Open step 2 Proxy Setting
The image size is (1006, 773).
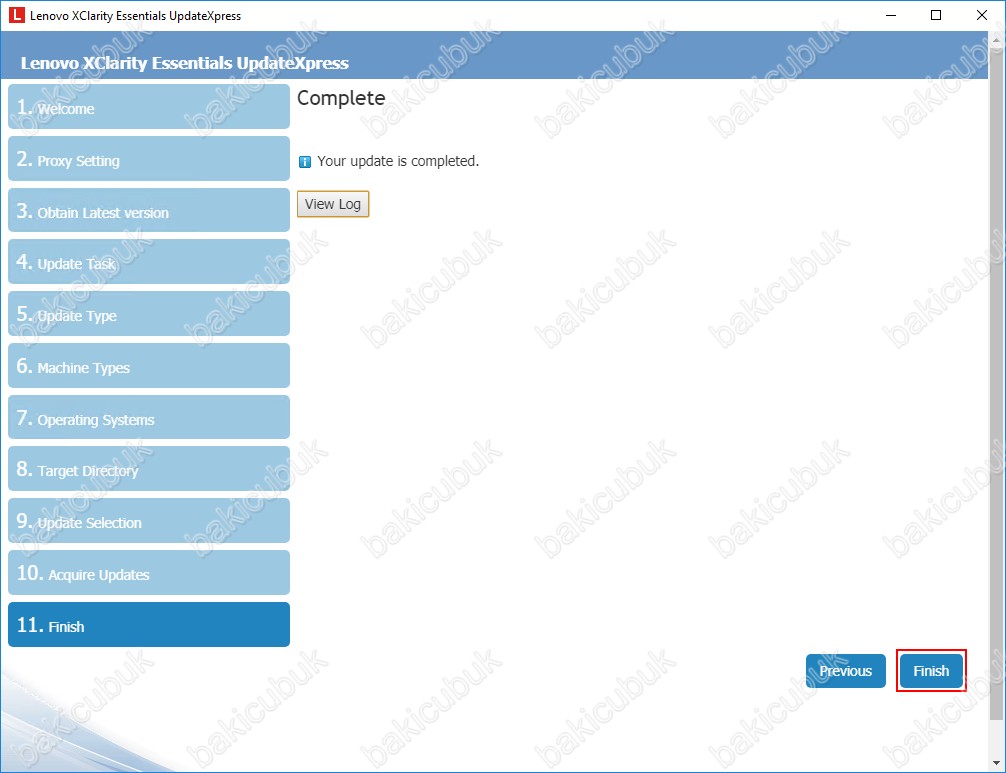point(149,158)
